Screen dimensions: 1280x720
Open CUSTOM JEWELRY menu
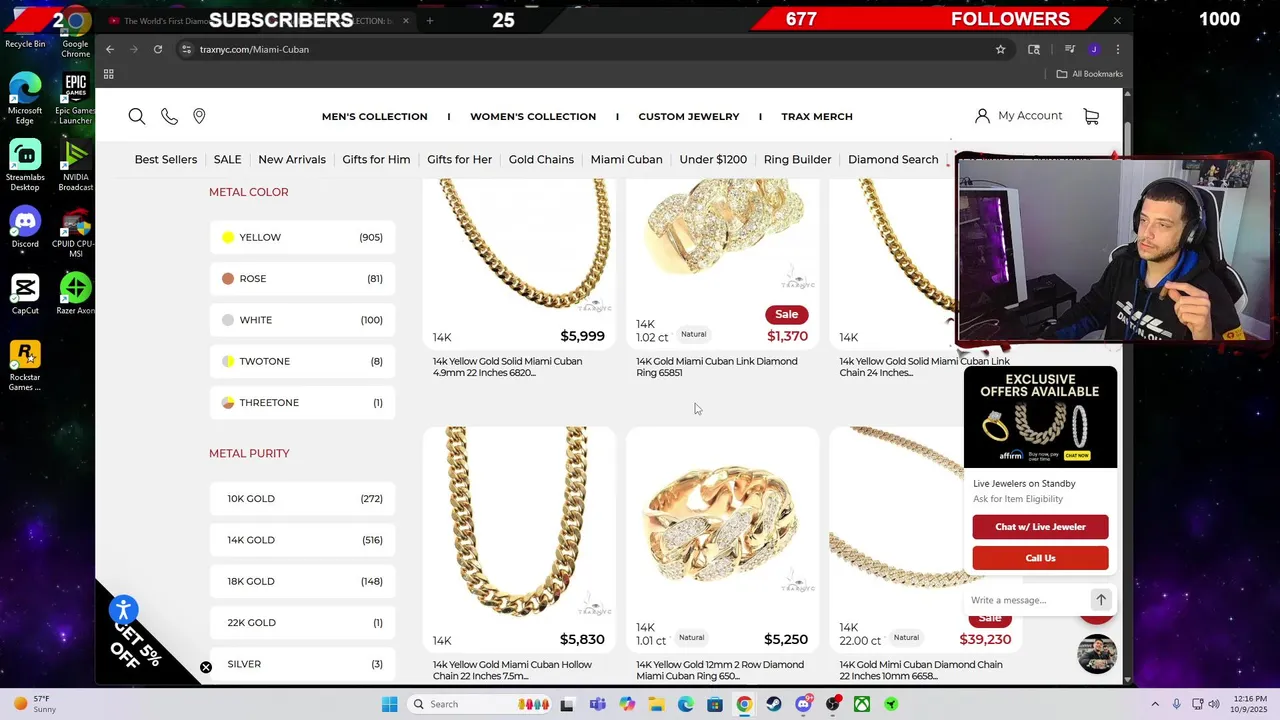[689, 116]
